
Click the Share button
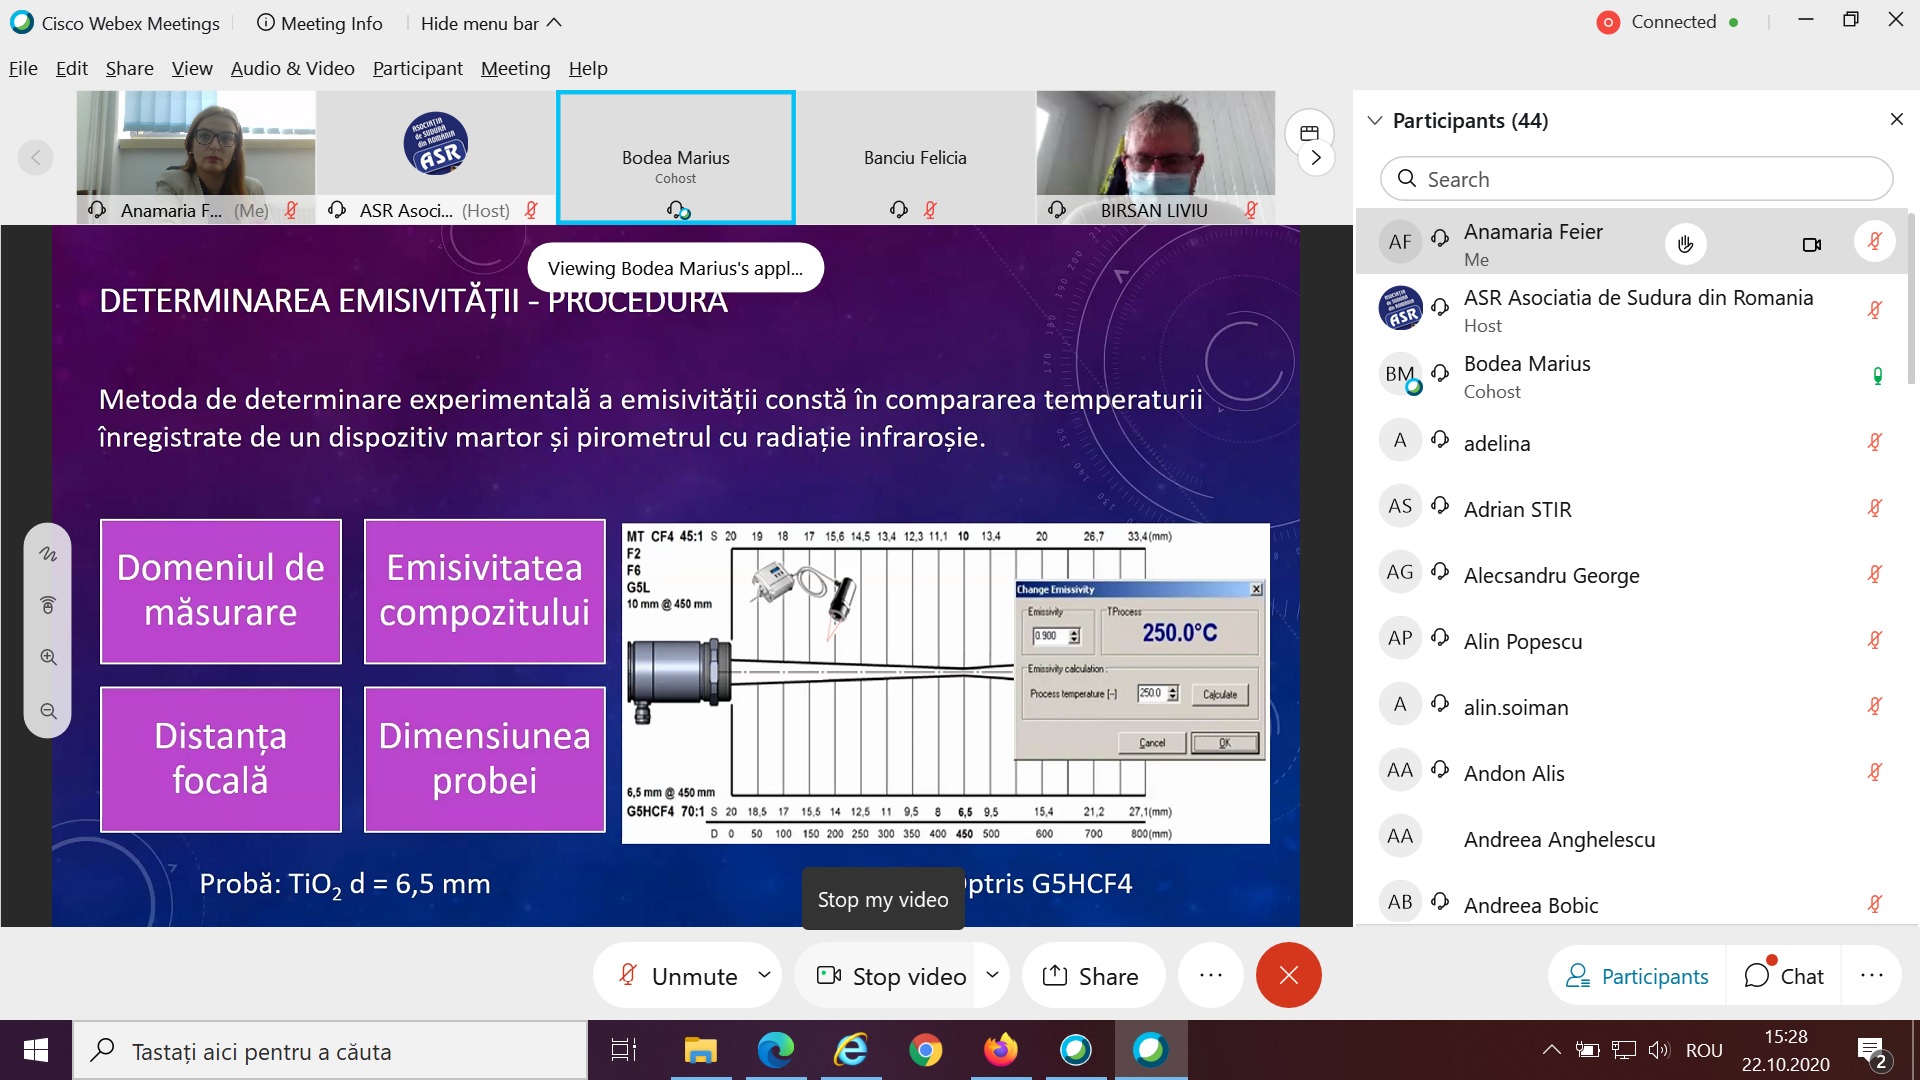[1091, 976]
